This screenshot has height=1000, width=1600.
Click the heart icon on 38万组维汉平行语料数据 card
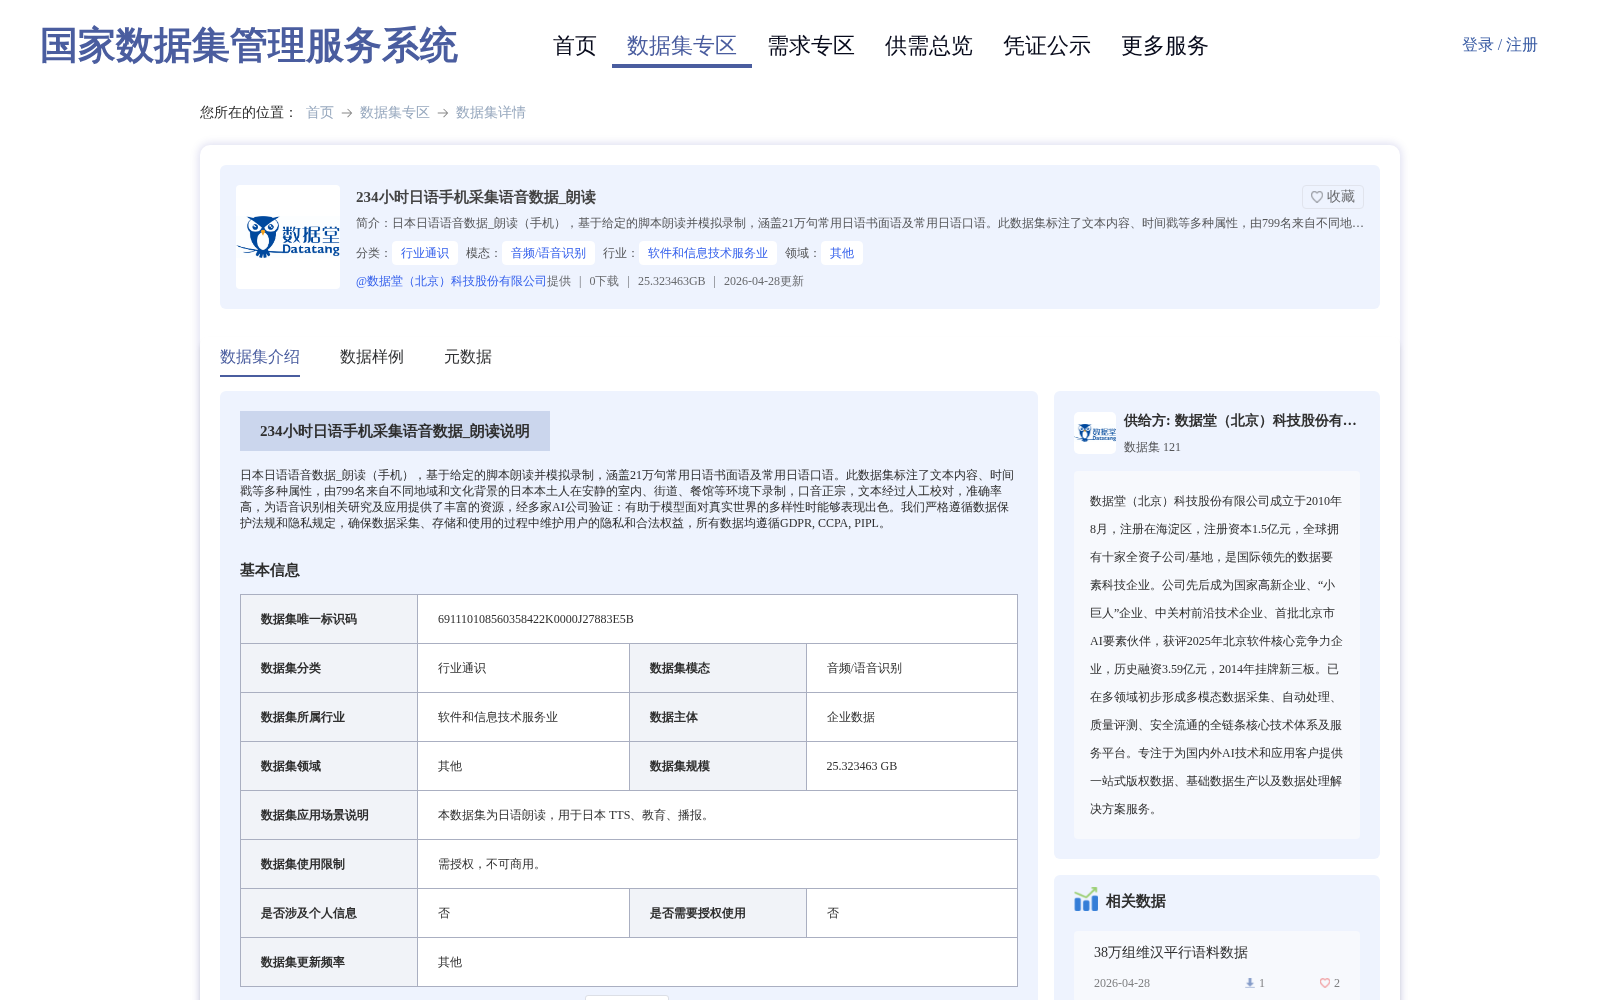click(x=1325, y=983)
